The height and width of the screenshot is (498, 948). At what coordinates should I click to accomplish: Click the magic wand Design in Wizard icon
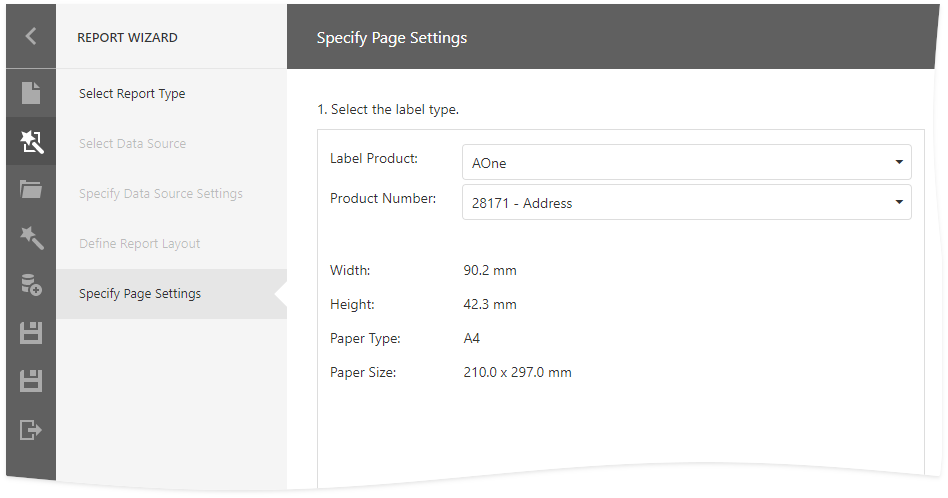pyautogui.click(x=31, y=238)
